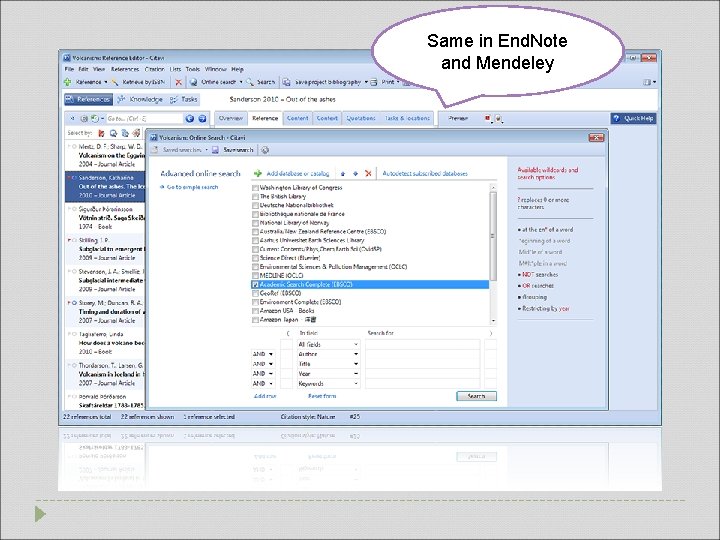This screenshot has width=720, height=540.
Task: Check MEDLINE (OCLC) database
Action: coord(255,276)
